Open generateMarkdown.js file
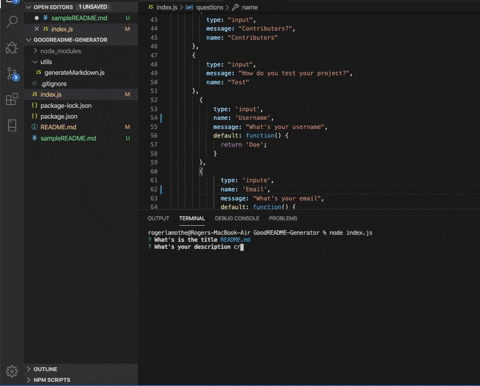 point(74,72)
